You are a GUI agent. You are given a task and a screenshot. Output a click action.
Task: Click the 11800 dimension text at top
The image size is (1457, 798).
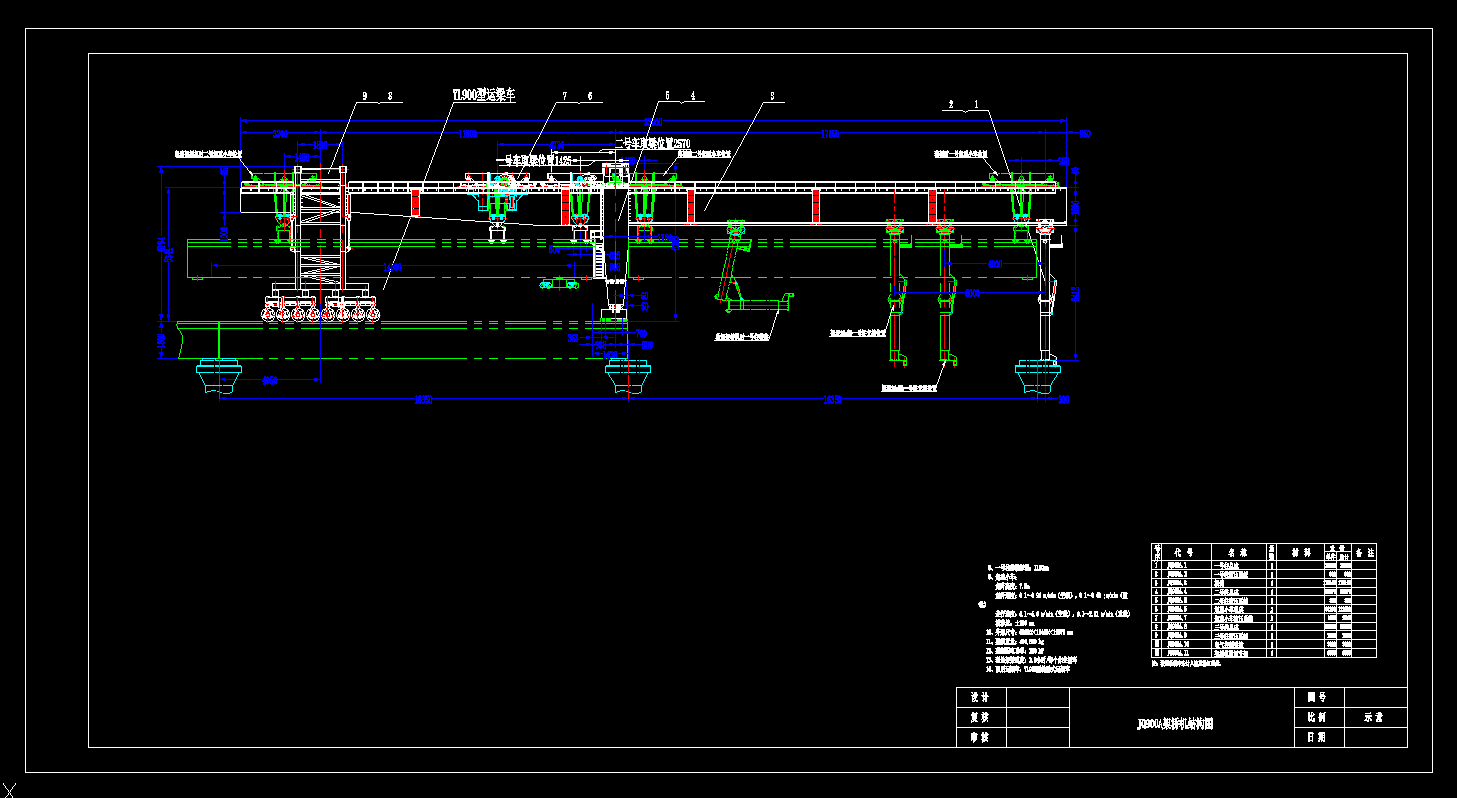467,134
